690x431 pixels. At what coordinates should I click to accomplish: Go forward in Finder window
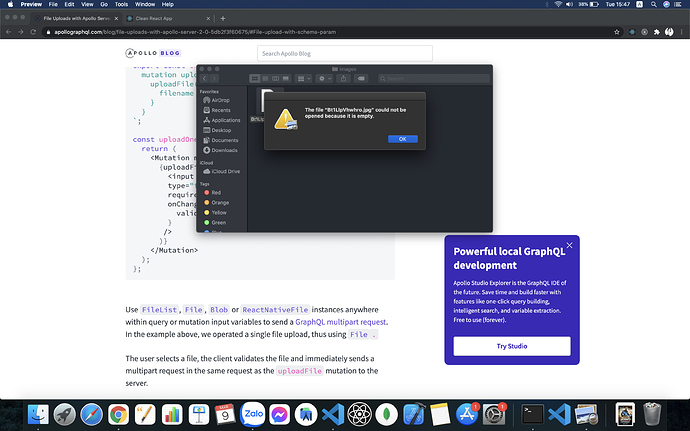click(x=214, y=78)
